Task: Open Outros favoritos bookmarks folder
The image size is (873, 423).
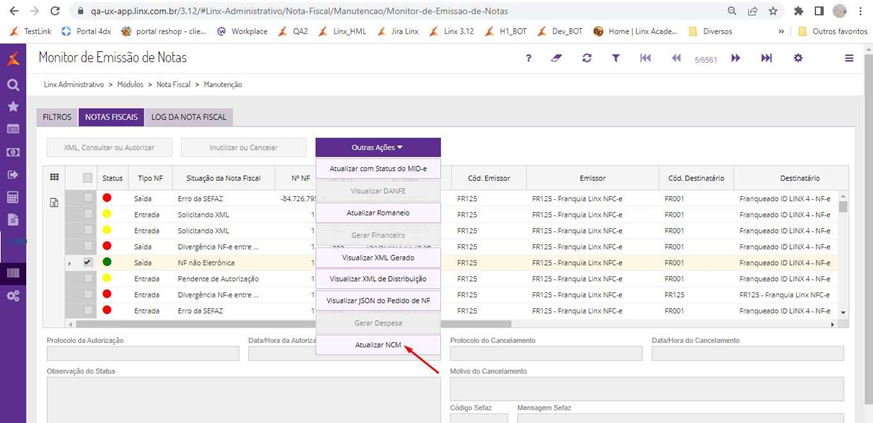Action: click(832, 32)
